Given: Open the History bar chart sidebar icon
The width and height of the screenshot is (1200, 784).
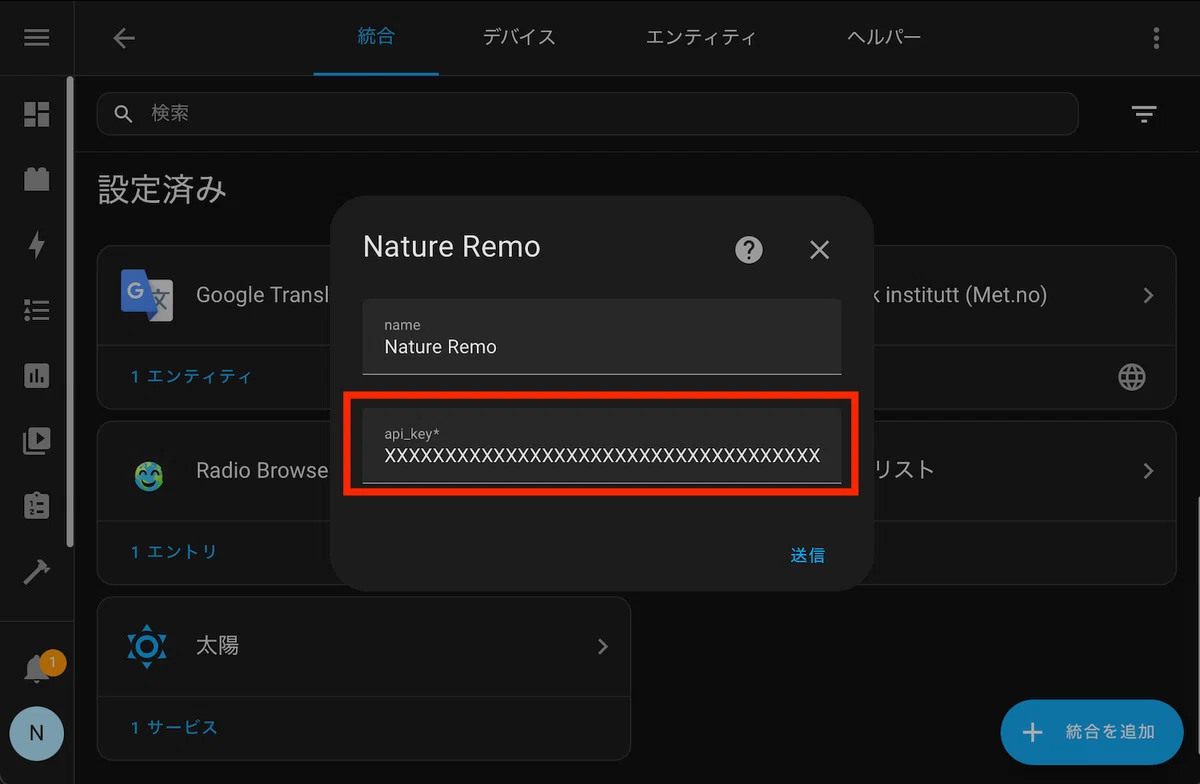Looking at the screenshot, I should (37, 376).
